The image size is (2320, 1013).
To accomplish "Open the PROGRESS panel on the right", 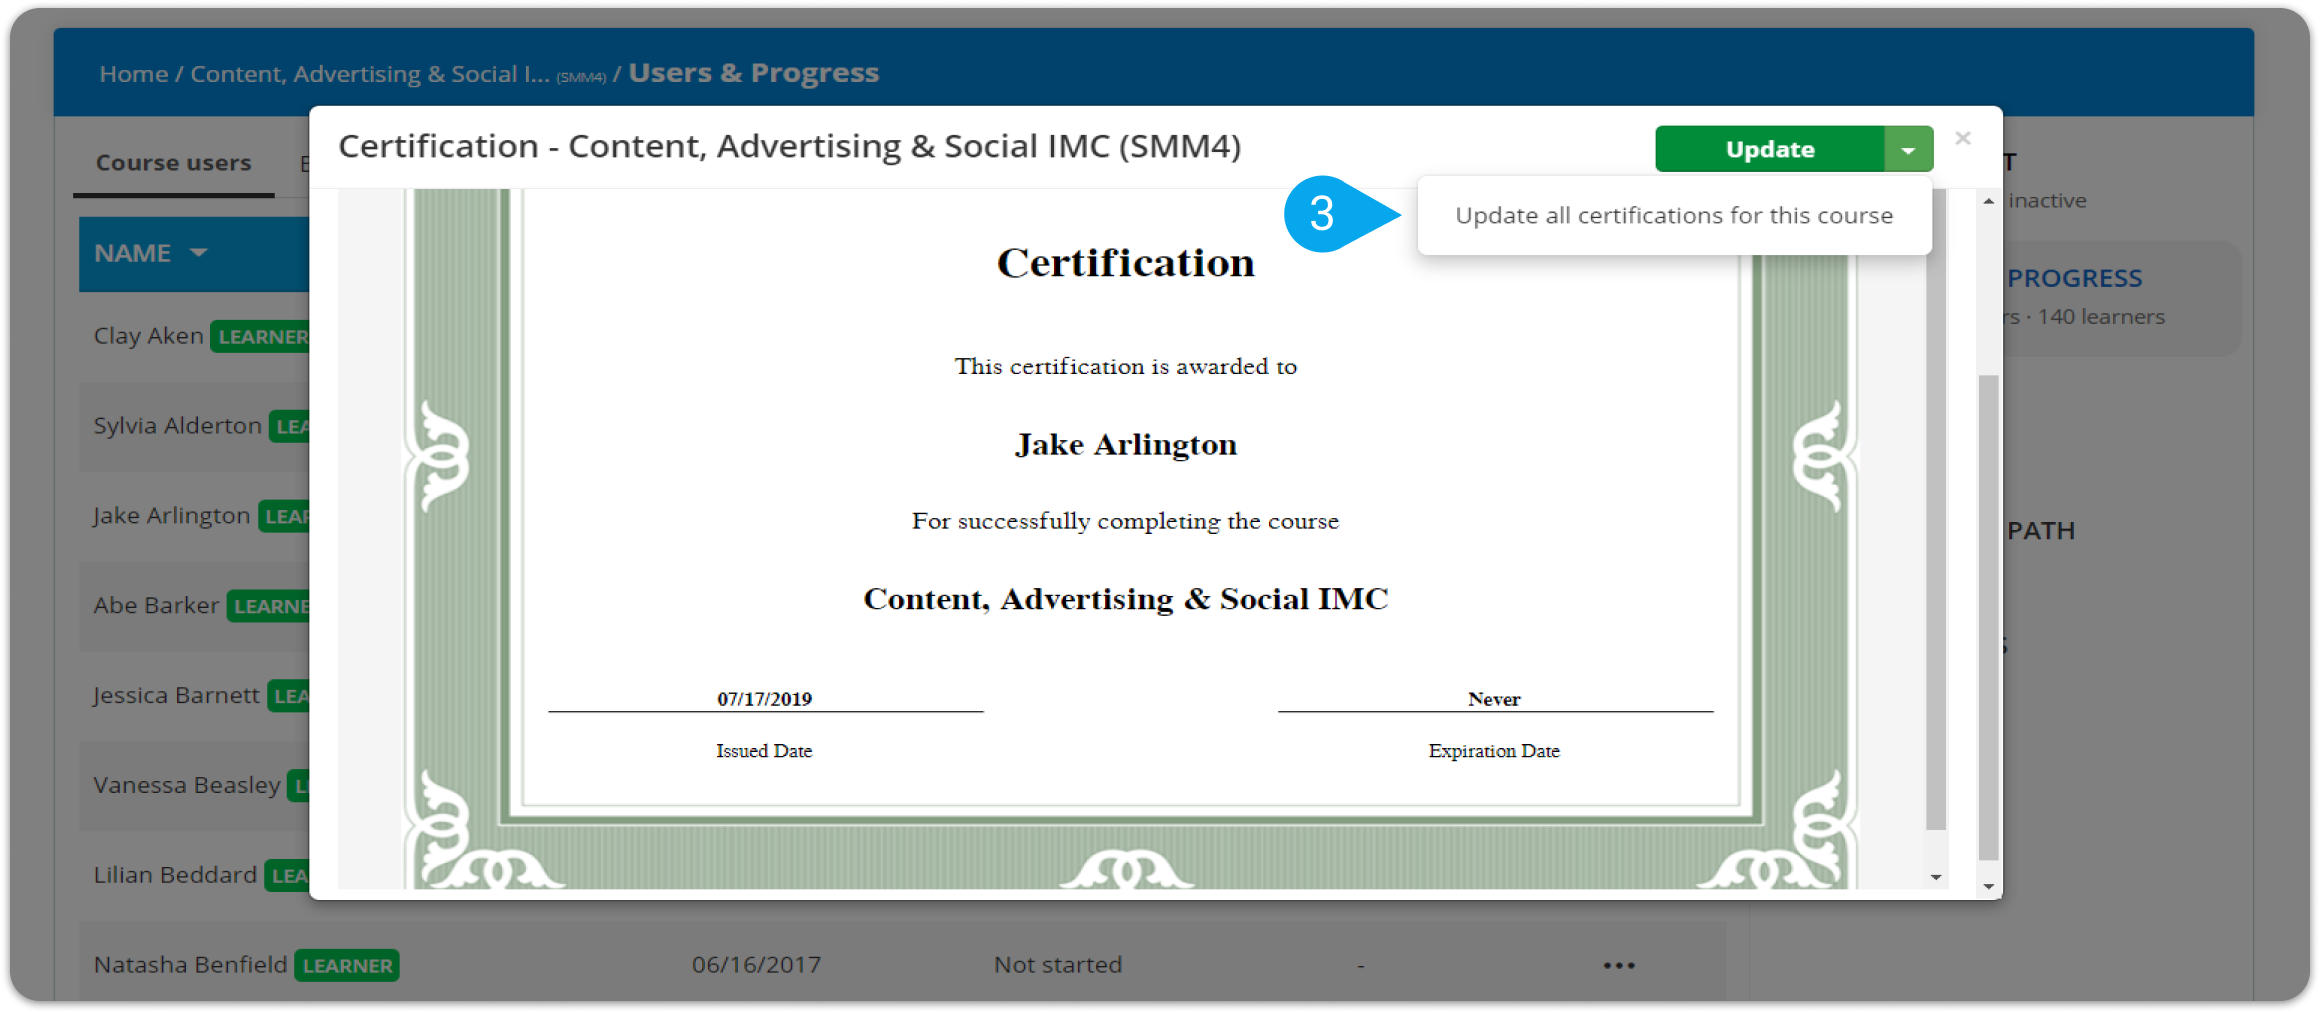I will point(2074,279).
